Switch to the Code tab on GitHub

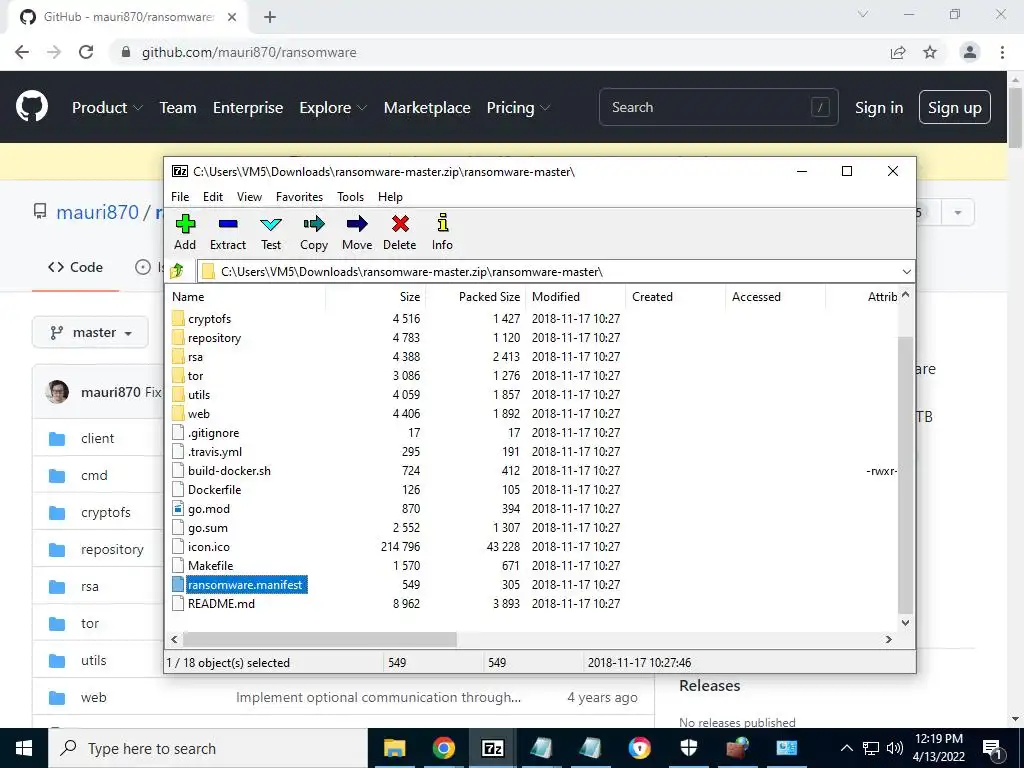click(x=75, y=267)
